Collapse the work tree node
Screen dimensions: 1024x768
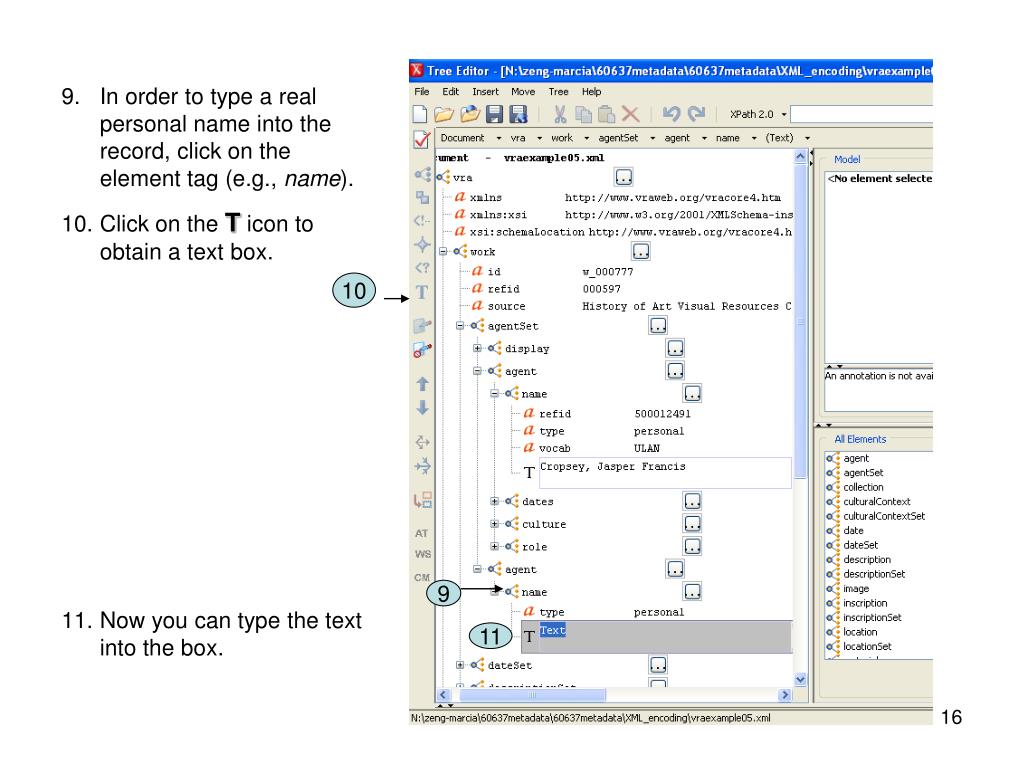[x=443, y=251]
